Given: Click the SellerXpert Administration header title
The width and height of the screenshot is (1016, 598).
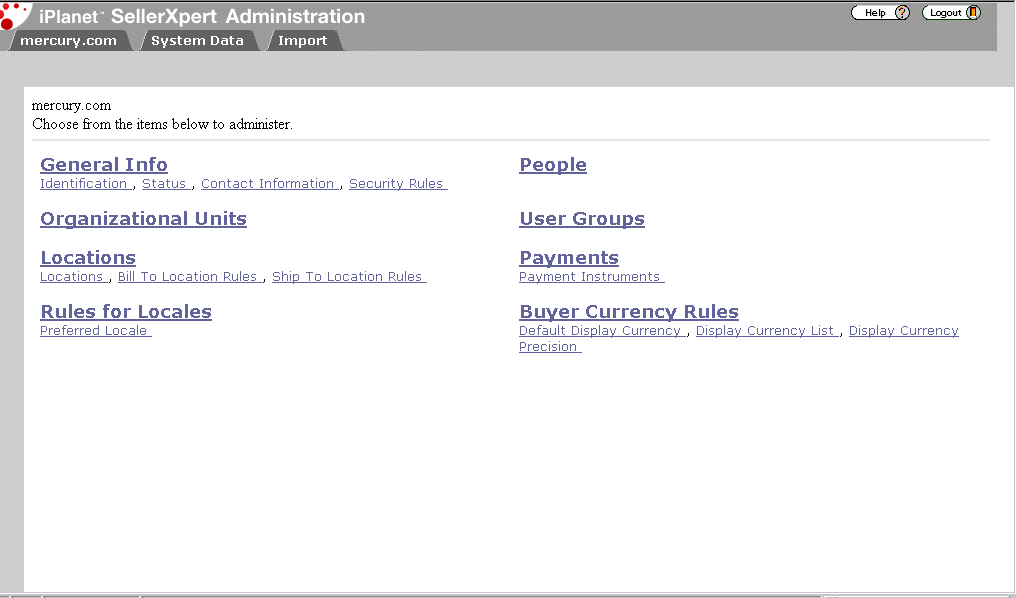Looking at the screenshot, I should click(x=238, y=16).
